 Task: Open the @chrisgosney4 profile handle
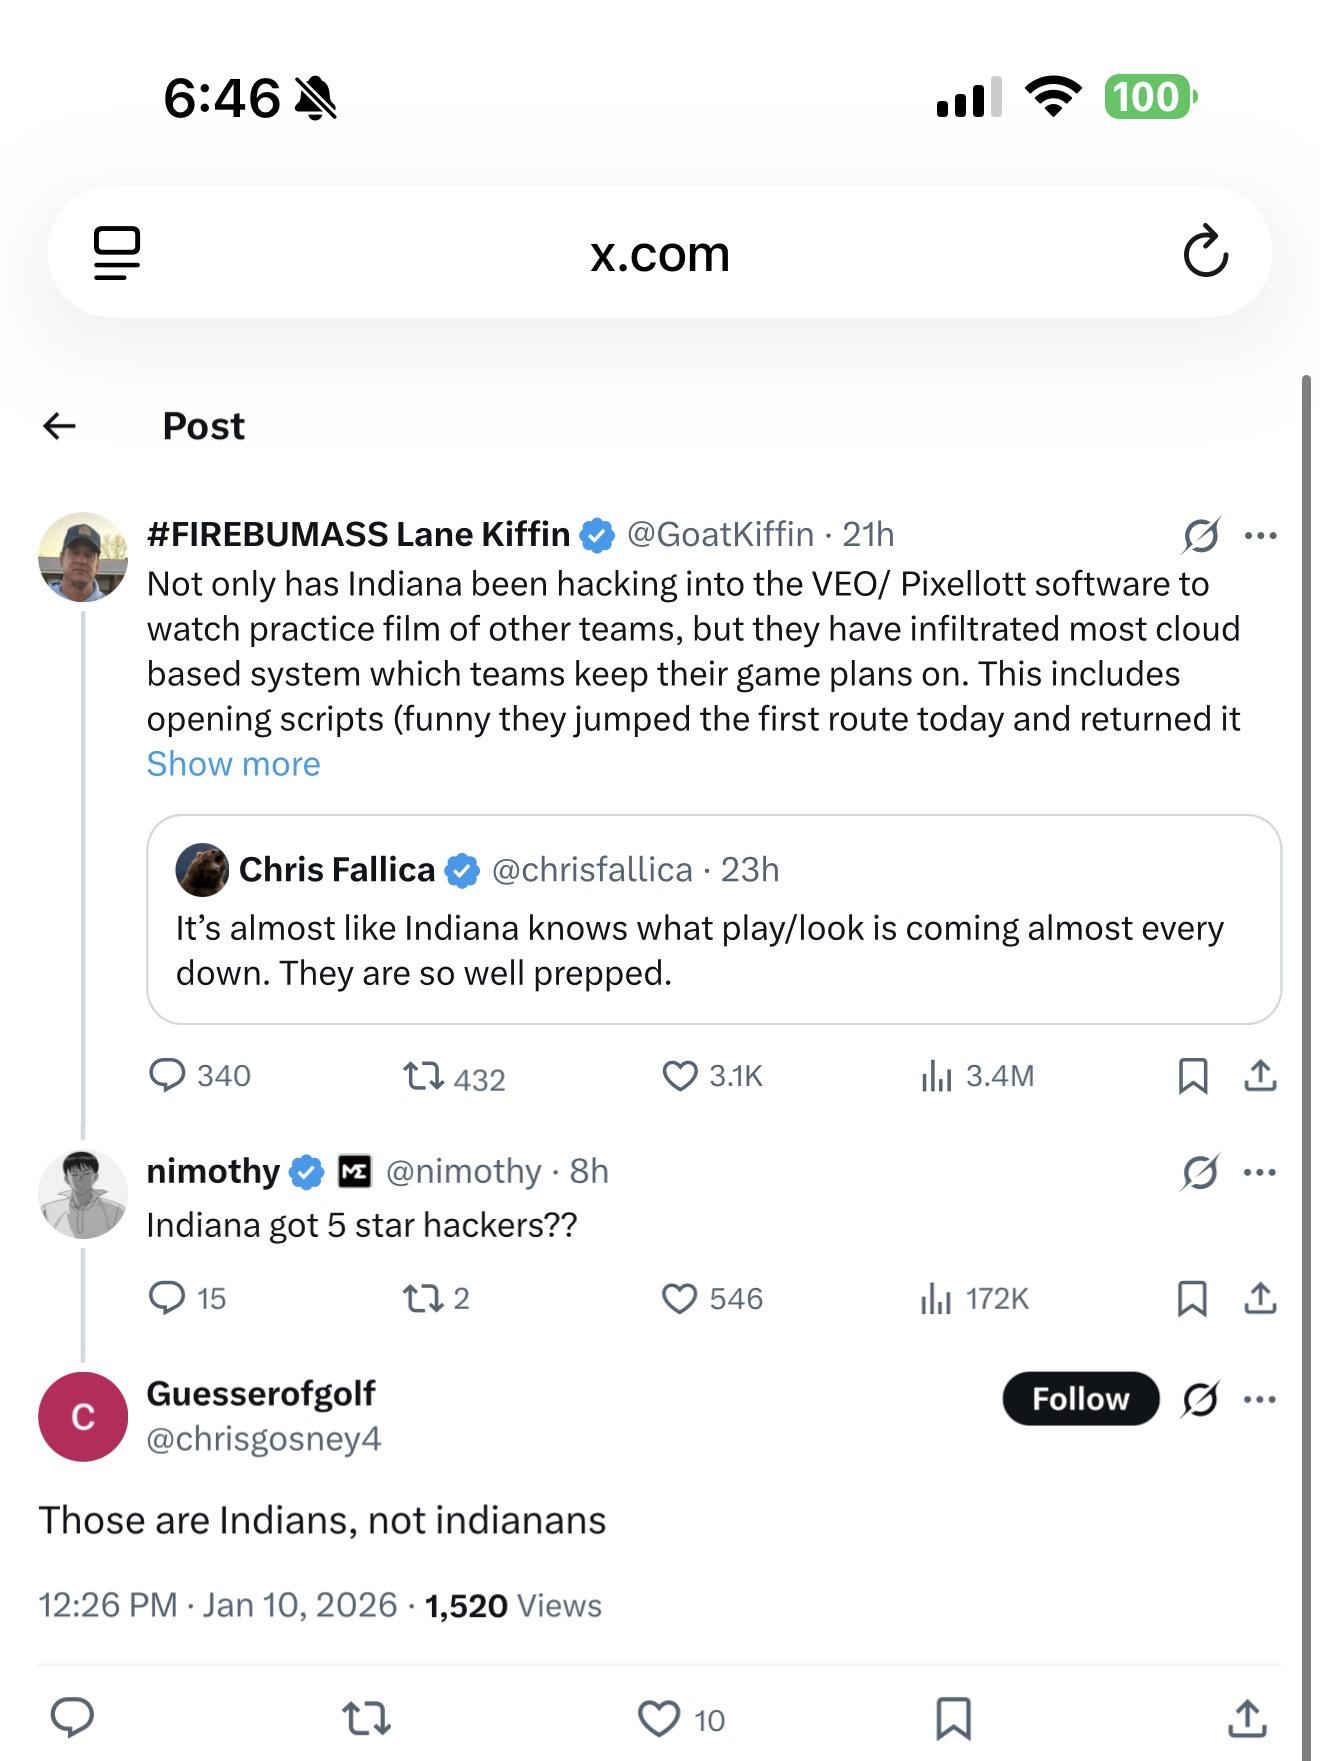(264, 1439)
